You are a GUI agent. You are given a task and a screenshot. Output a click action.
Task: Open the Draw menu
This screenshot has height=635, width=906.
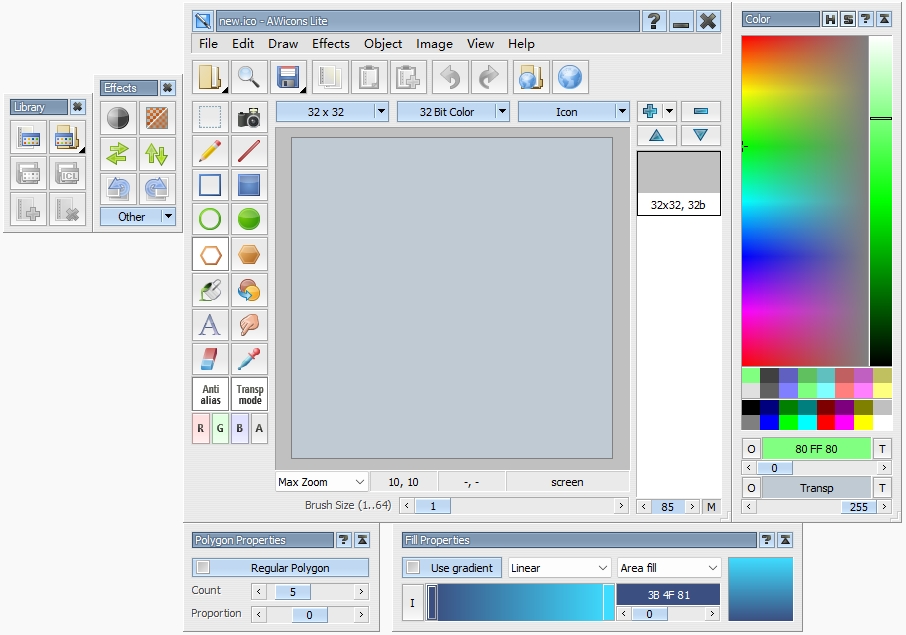pos(283,44)
